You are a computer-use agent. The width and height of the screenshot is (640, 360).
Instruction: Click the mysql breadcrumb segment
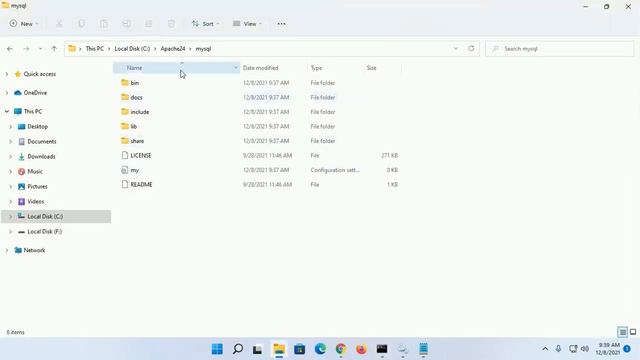[203, 49]
